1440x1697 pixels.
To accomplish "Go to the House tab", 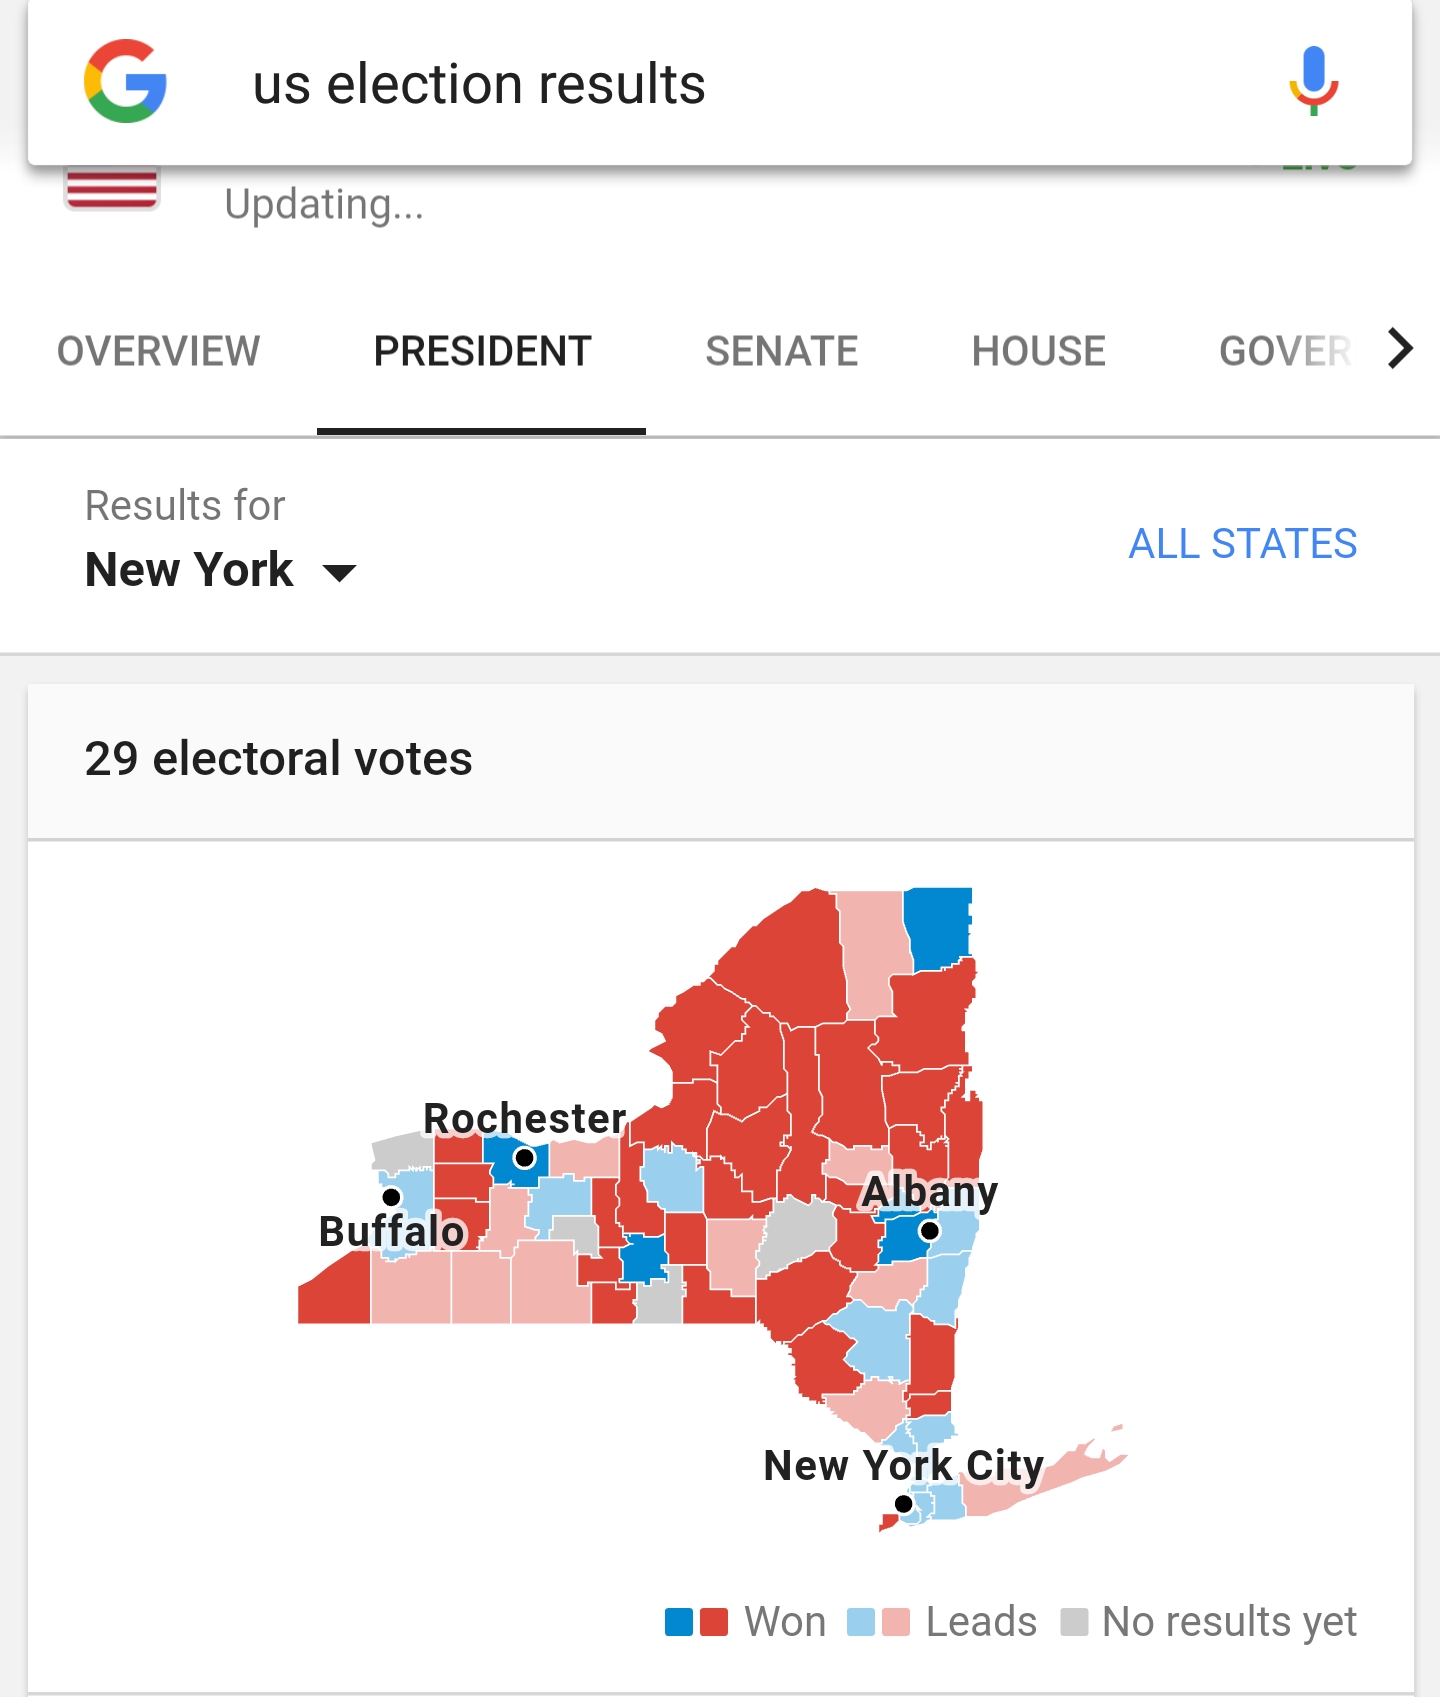I will click(1038, 351).
